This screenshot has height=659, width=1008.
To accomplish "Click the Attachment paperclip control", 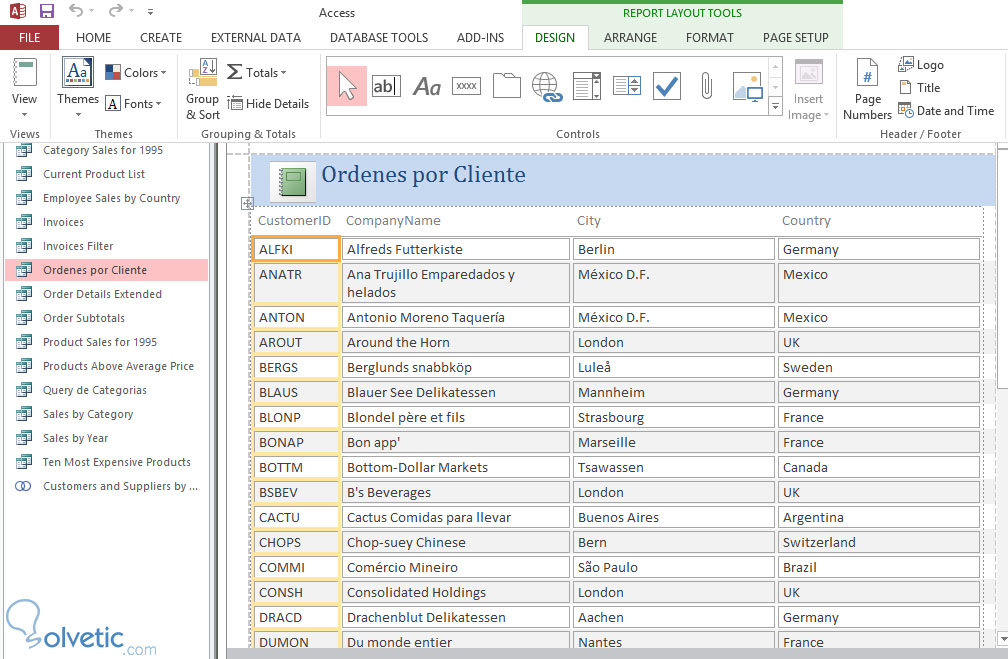I will pos(706,86).
